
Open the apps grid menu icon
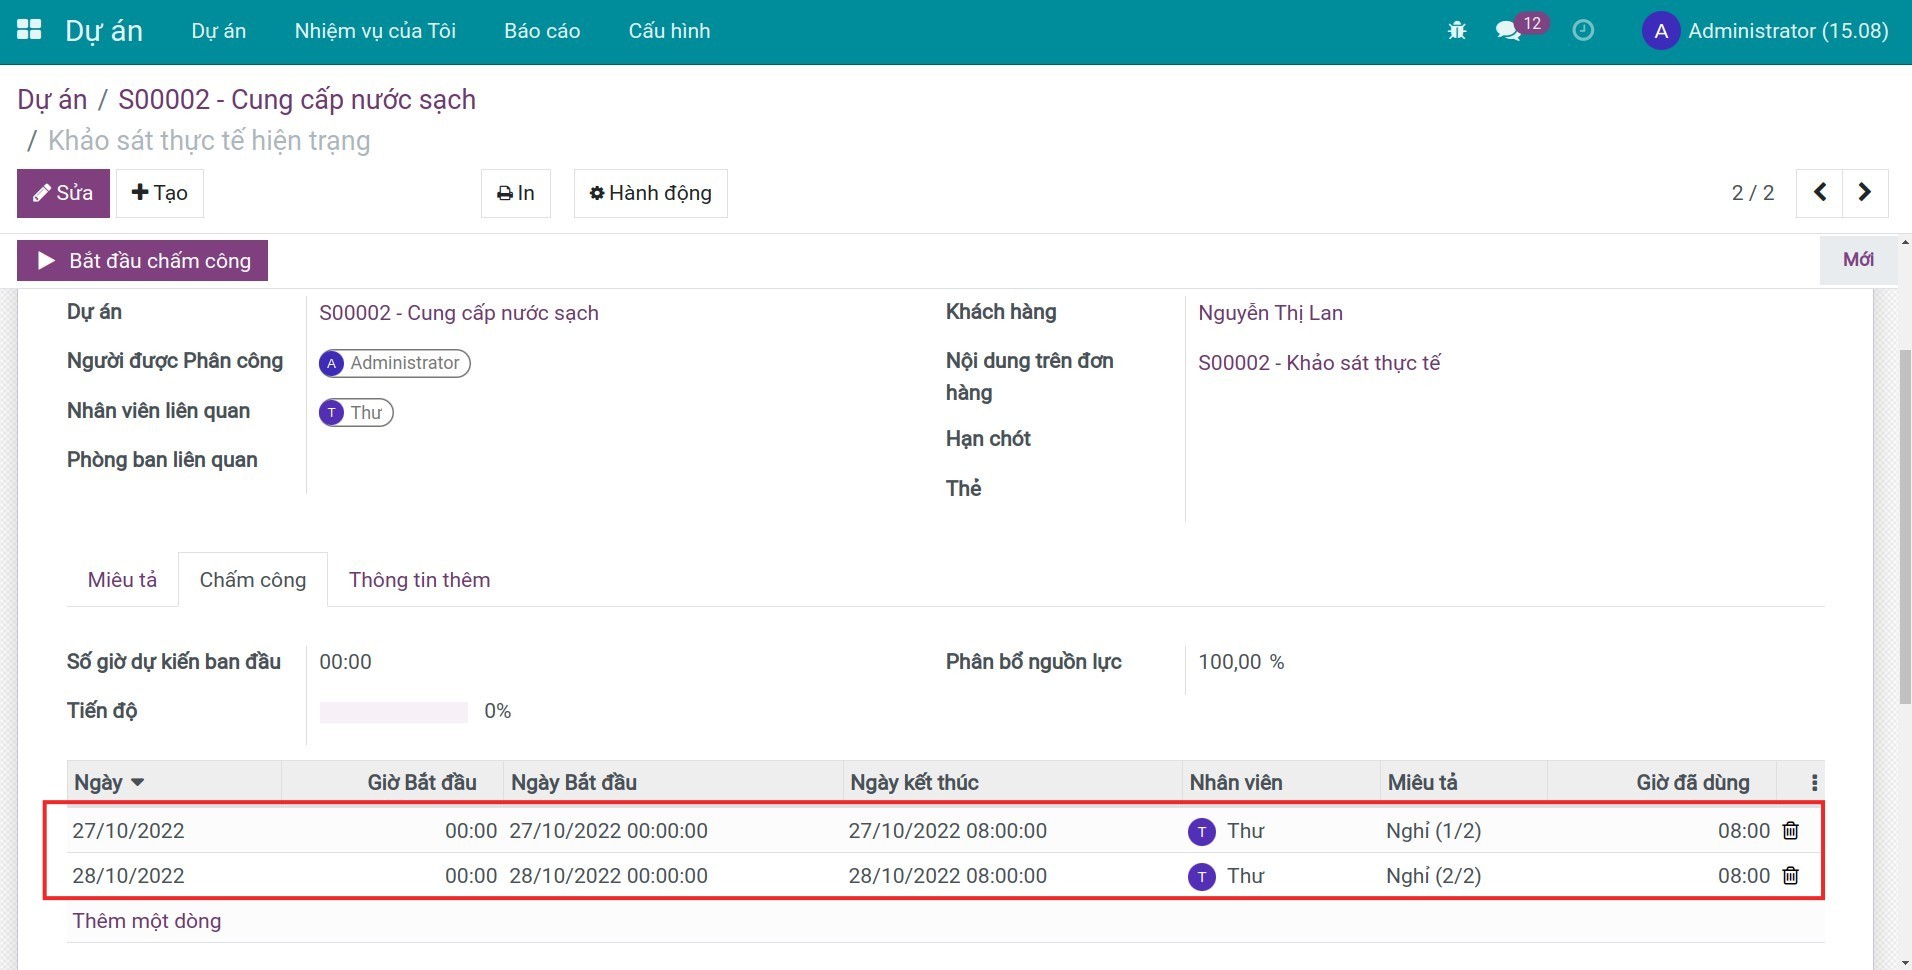click(29, 30)
